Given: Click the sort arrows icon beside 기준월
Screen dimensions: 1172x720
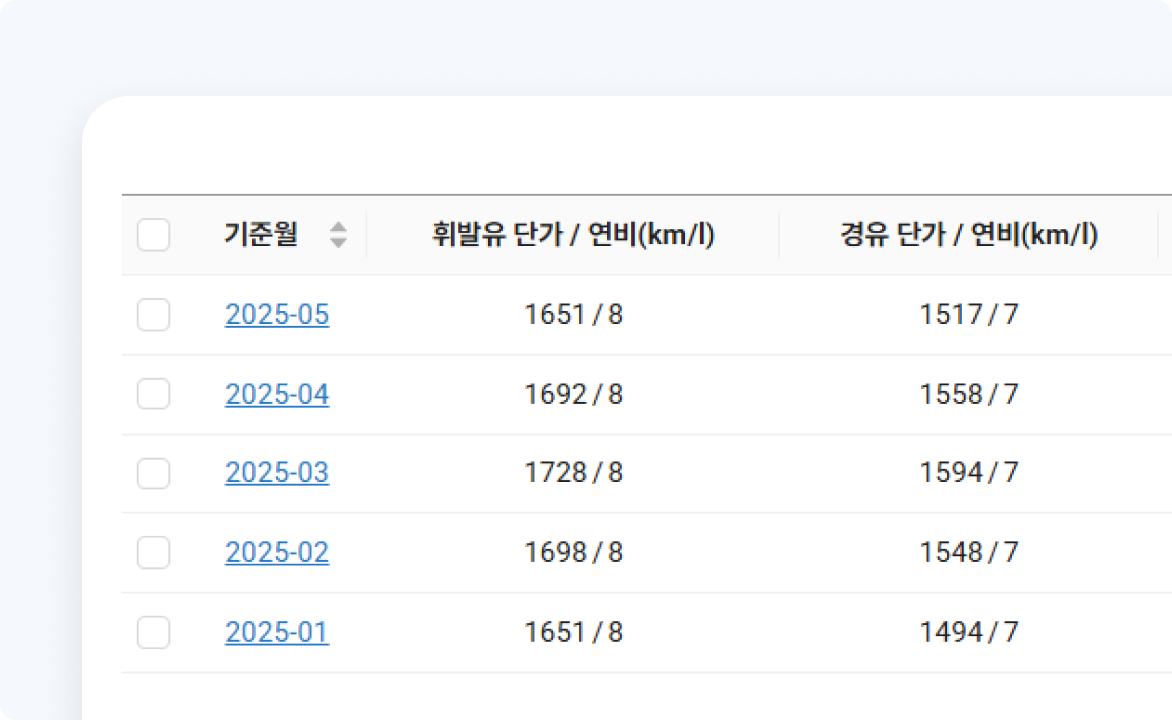Looking at the screenshot, I should (x=339, y=235).
